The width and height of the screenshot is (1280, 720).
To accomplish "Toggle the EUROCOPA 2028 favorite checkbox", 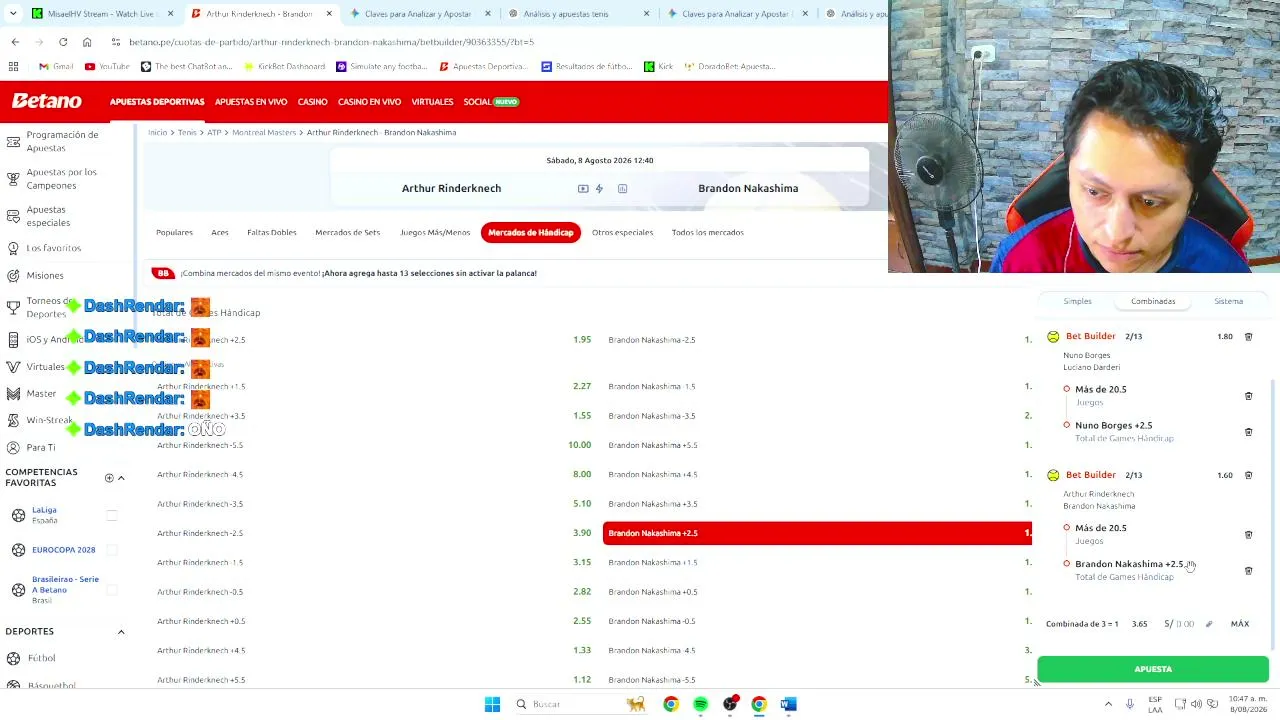I will pos(112,550).
